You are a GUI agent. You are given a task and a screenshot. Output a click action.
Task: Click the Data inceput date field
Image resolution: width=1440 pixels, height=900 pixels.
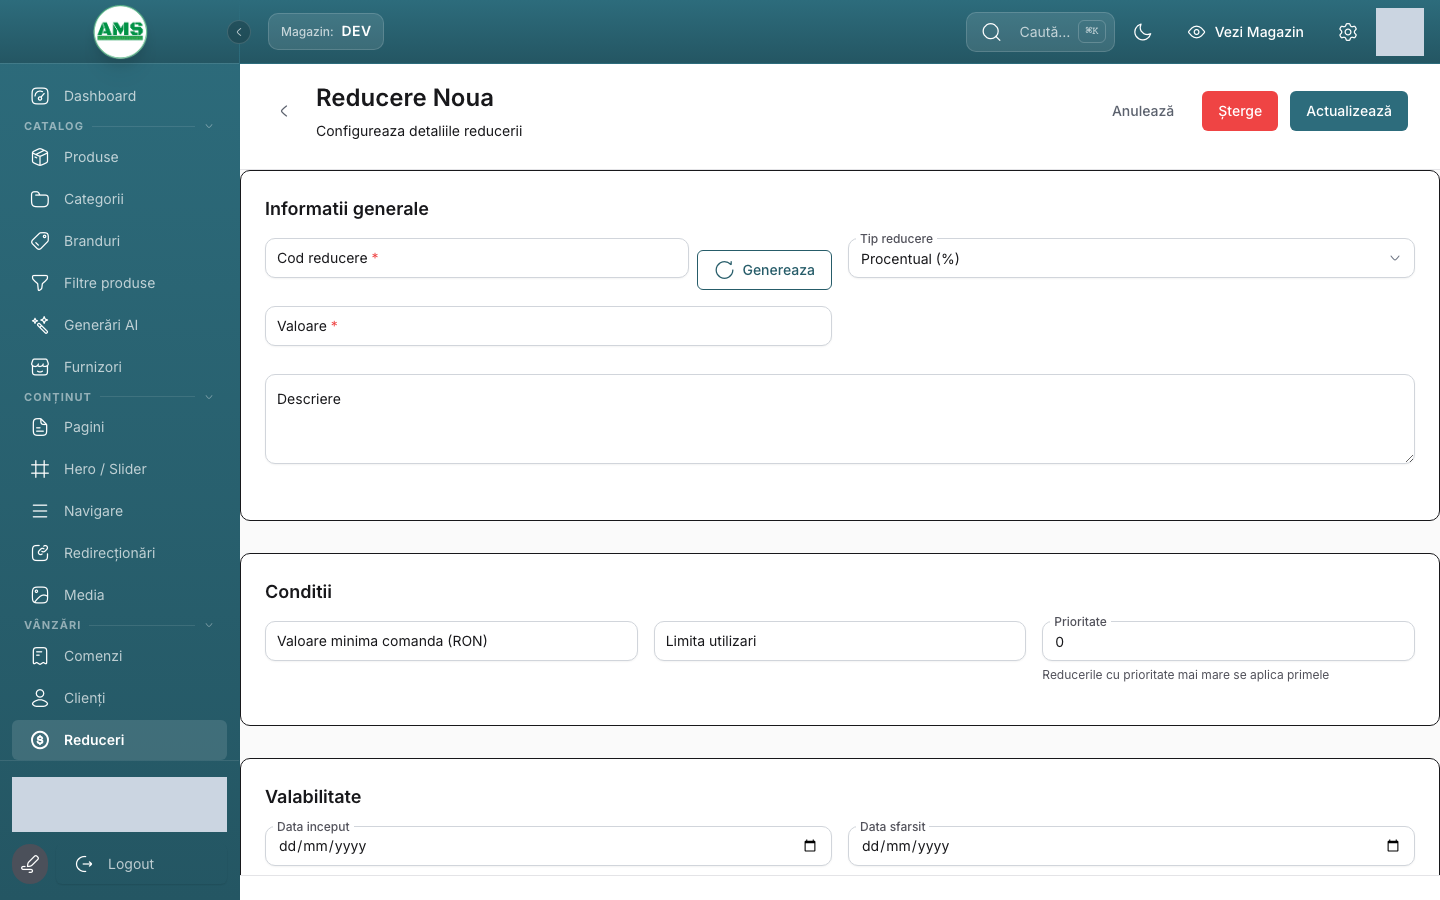coord(548,846)
